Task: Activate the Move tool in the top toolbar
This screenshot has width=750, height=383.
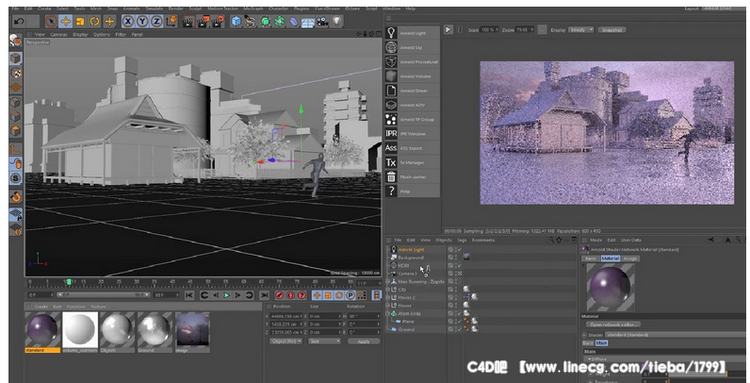Action: point(66,21)
